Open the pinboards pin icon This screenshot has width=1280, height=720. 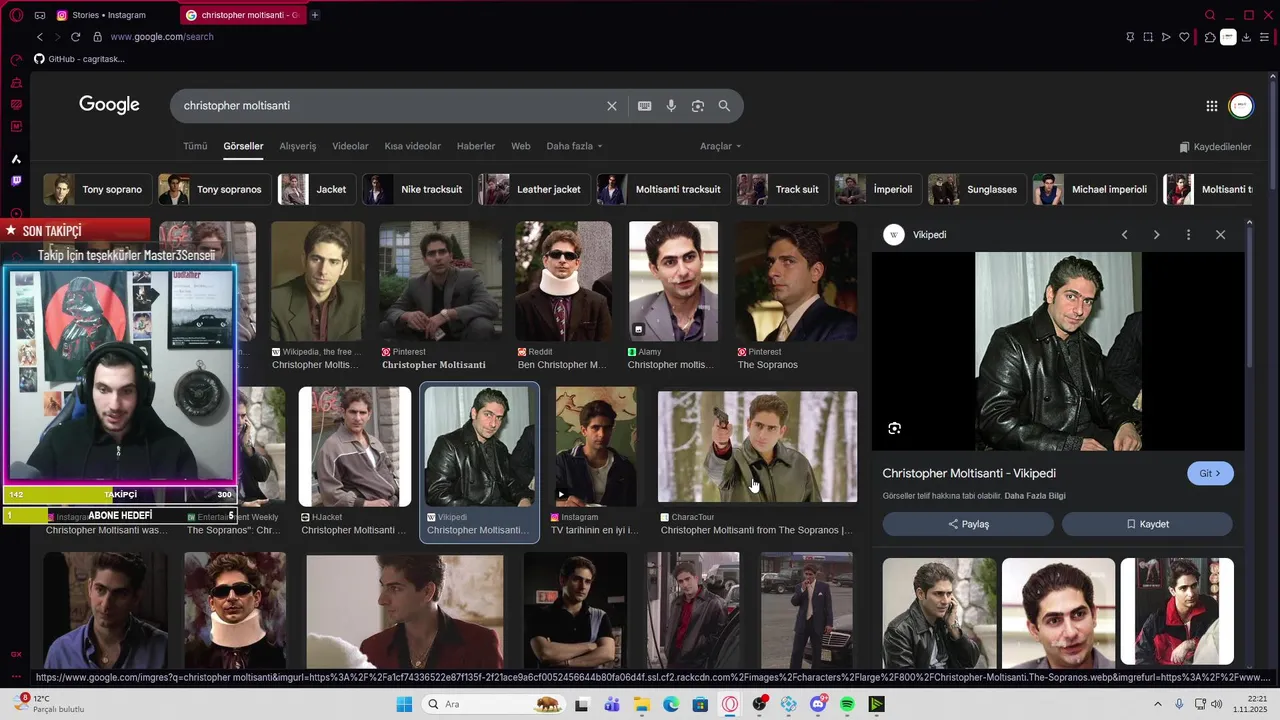tap(1130, 37)
